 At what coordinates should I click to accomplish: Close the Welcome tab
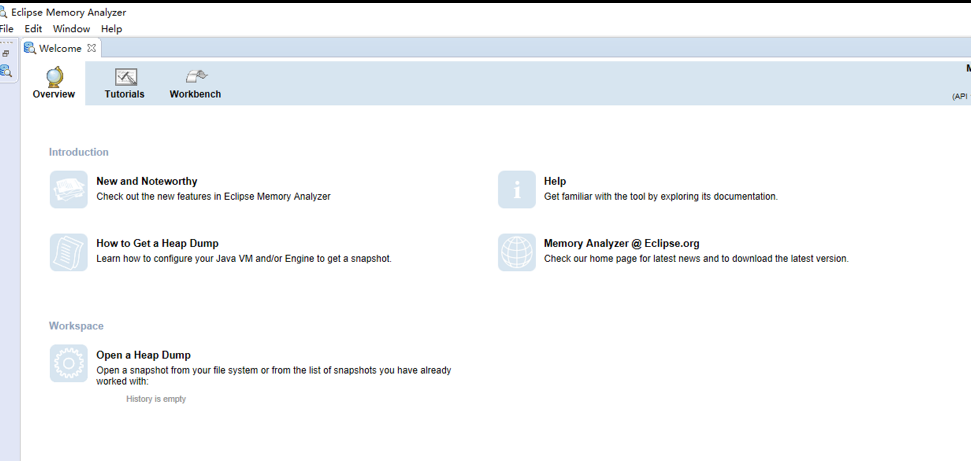pos(91,48)
